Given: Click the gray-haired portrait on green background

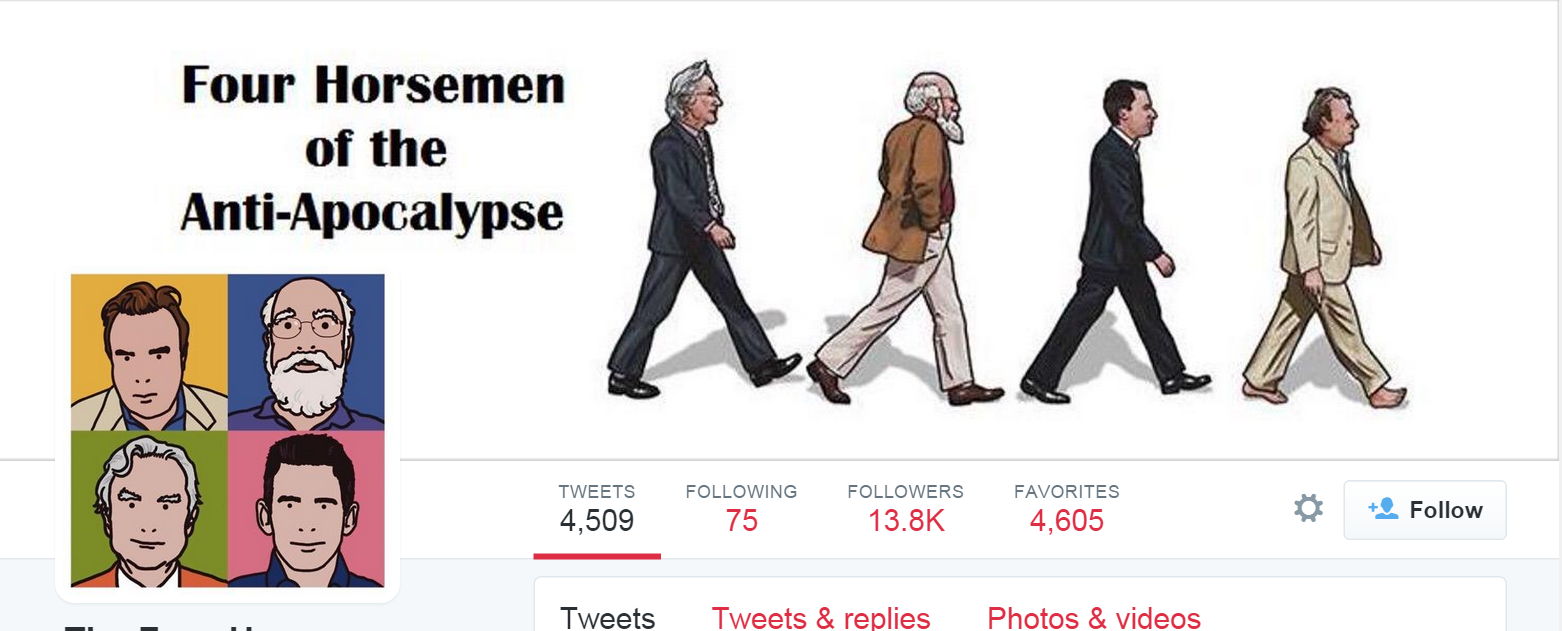Looking at the screenshot, I should click(149, 508).
